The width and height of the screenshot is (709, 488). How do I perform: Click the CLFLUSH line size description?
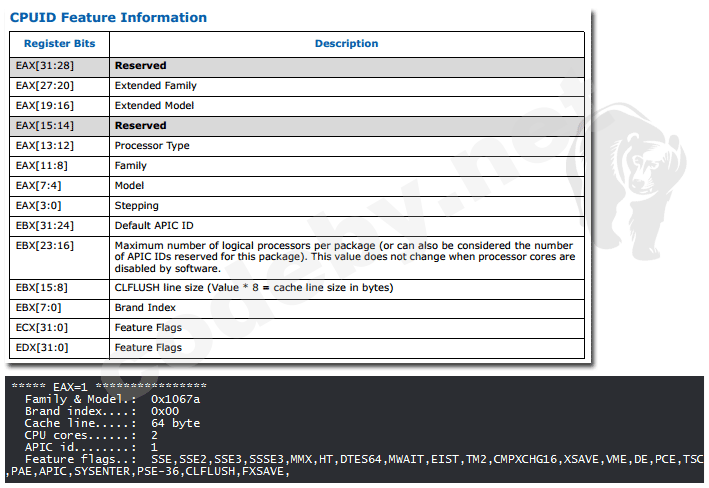(254, 288)
